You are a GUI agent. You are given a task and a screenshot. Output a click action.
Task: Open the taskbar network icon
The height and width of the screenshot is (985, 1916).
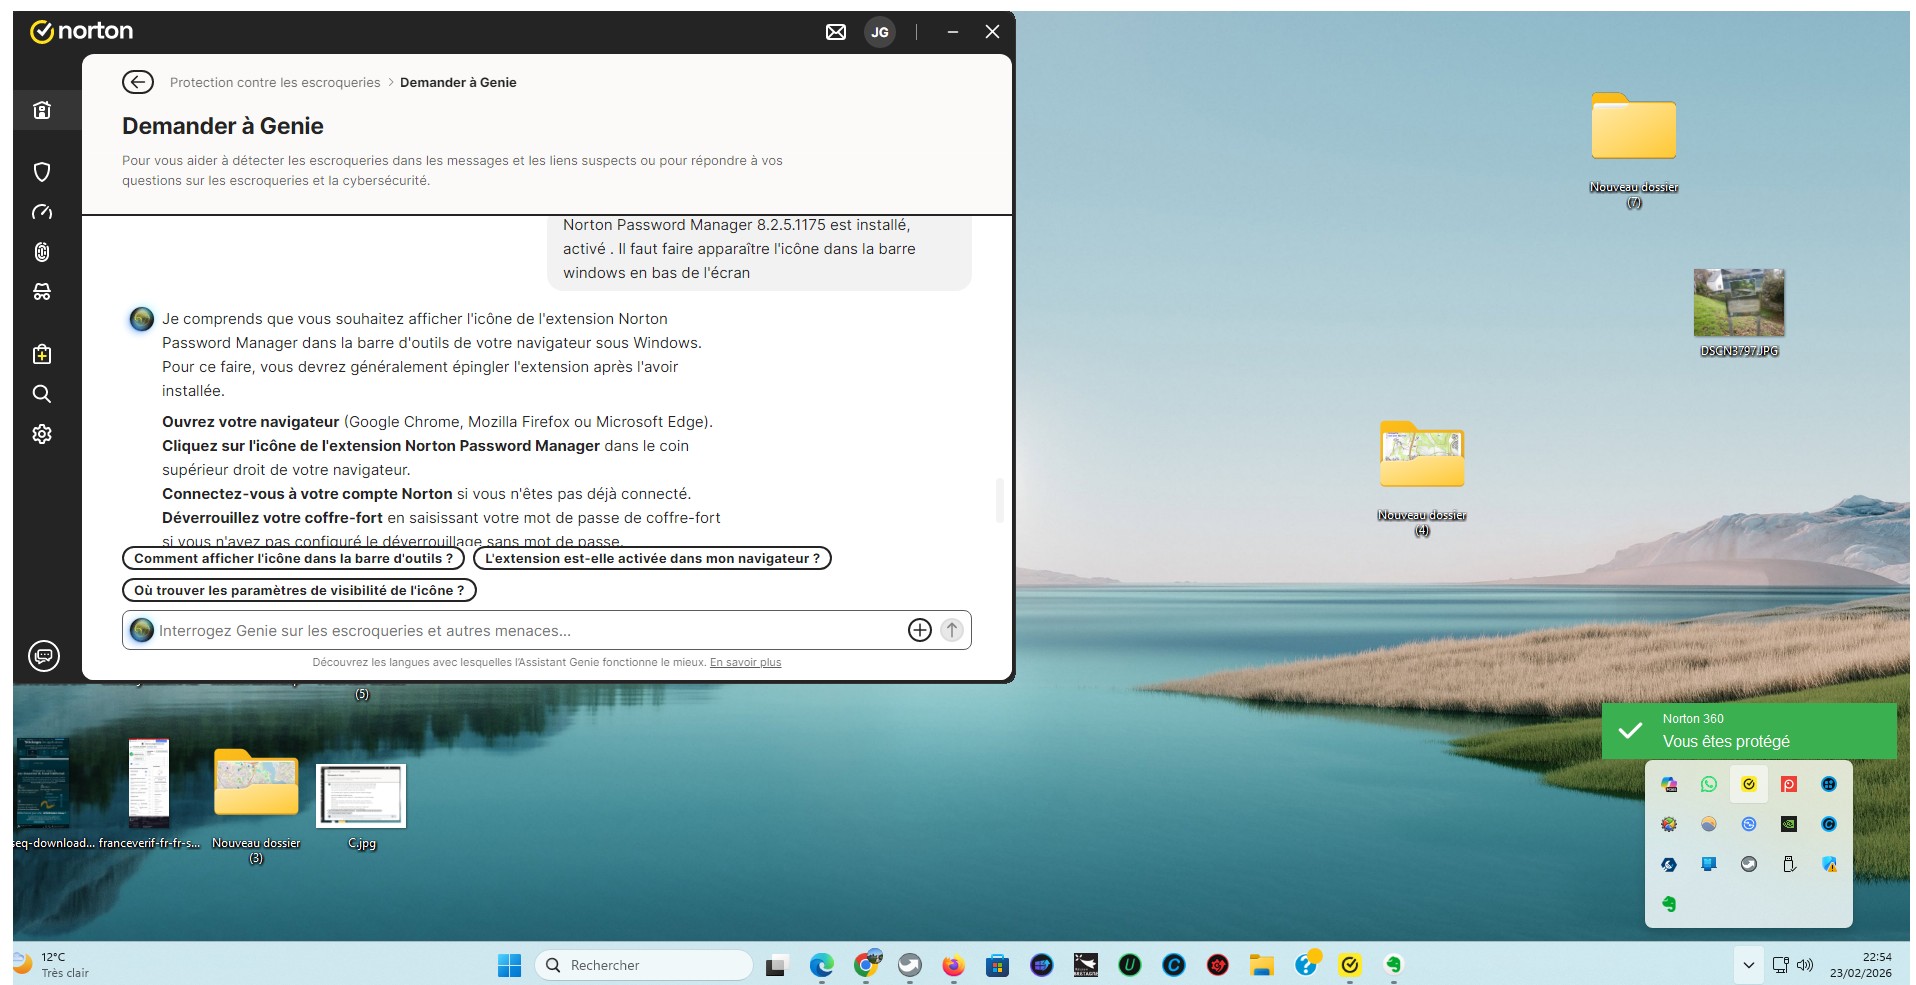[1780, 965]
